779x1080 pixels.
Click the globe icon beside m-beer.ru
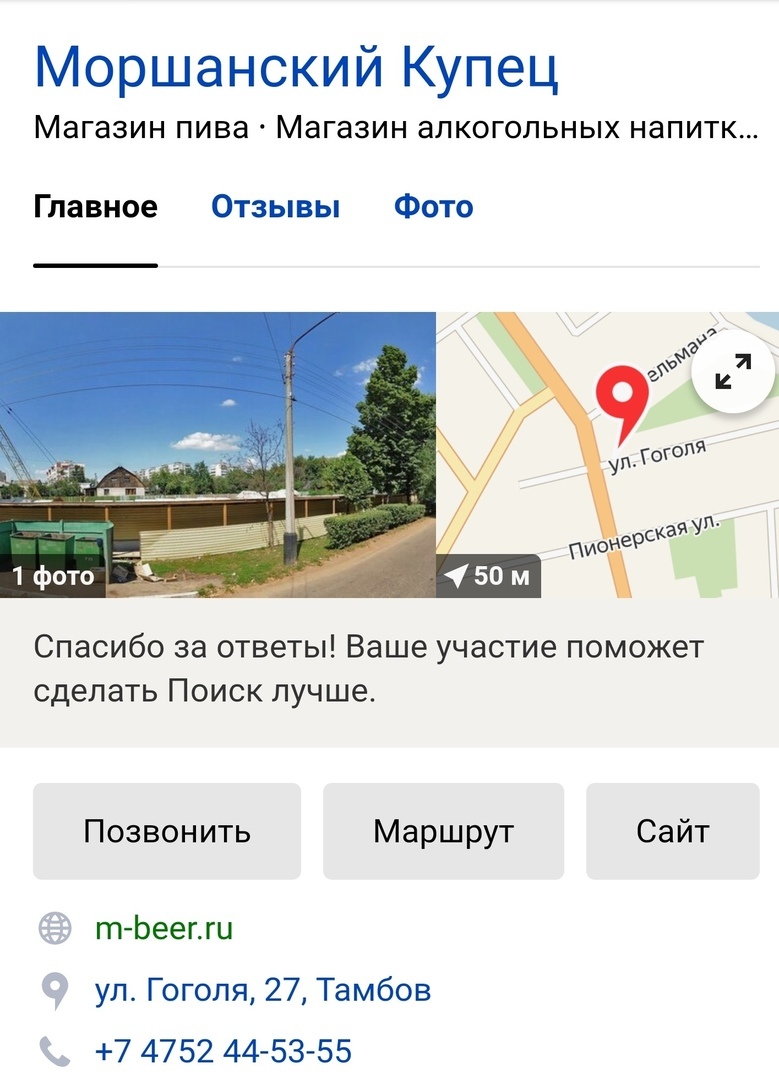(x=54, y=928)
